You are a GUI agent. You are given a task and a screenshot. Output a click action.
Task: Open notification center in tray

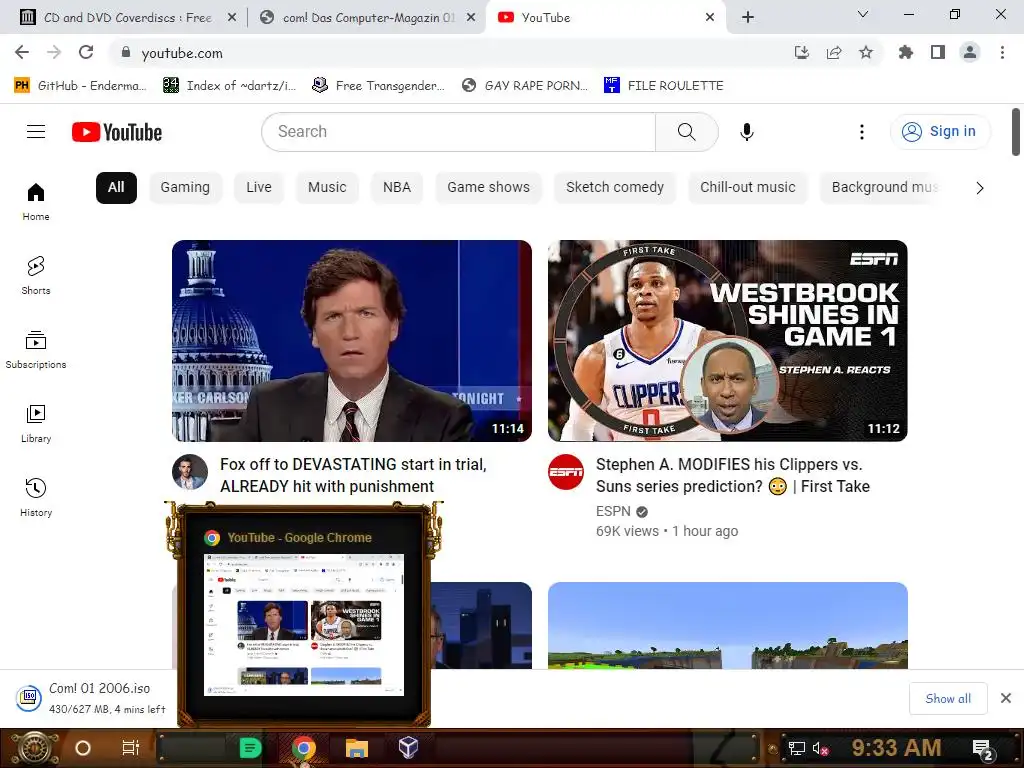coord(983,748)
